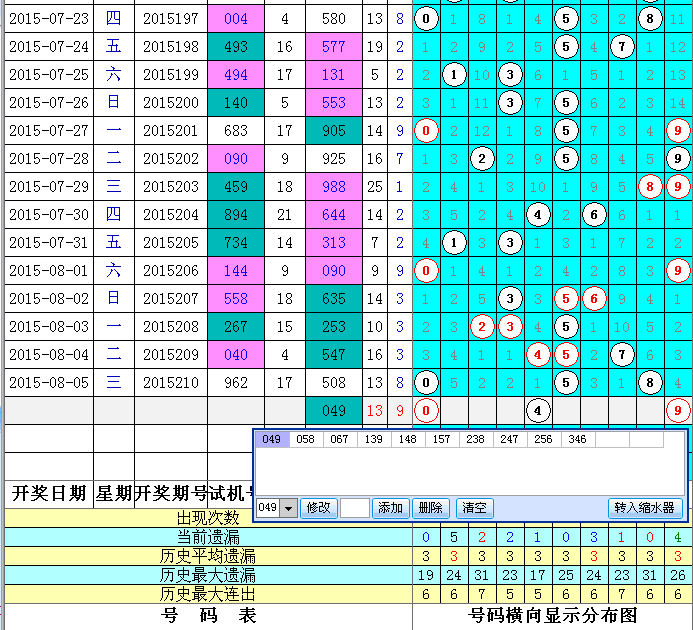This screenshot has height=630, width=693.
Task: Click the date cell 2015-07-23
Action: click(x=49, y=19)
